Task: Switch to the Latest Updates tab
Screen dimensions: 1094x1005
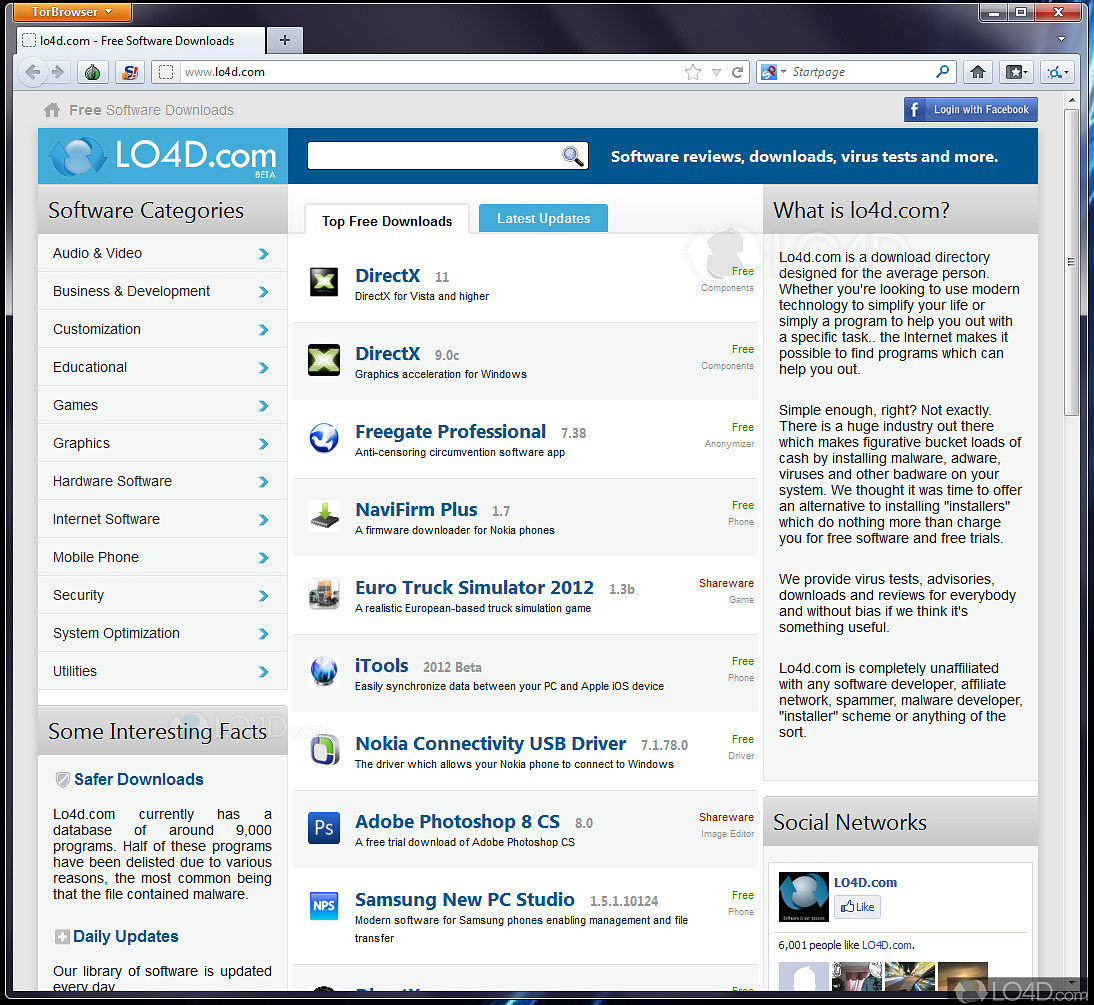Action: point(543,219)
